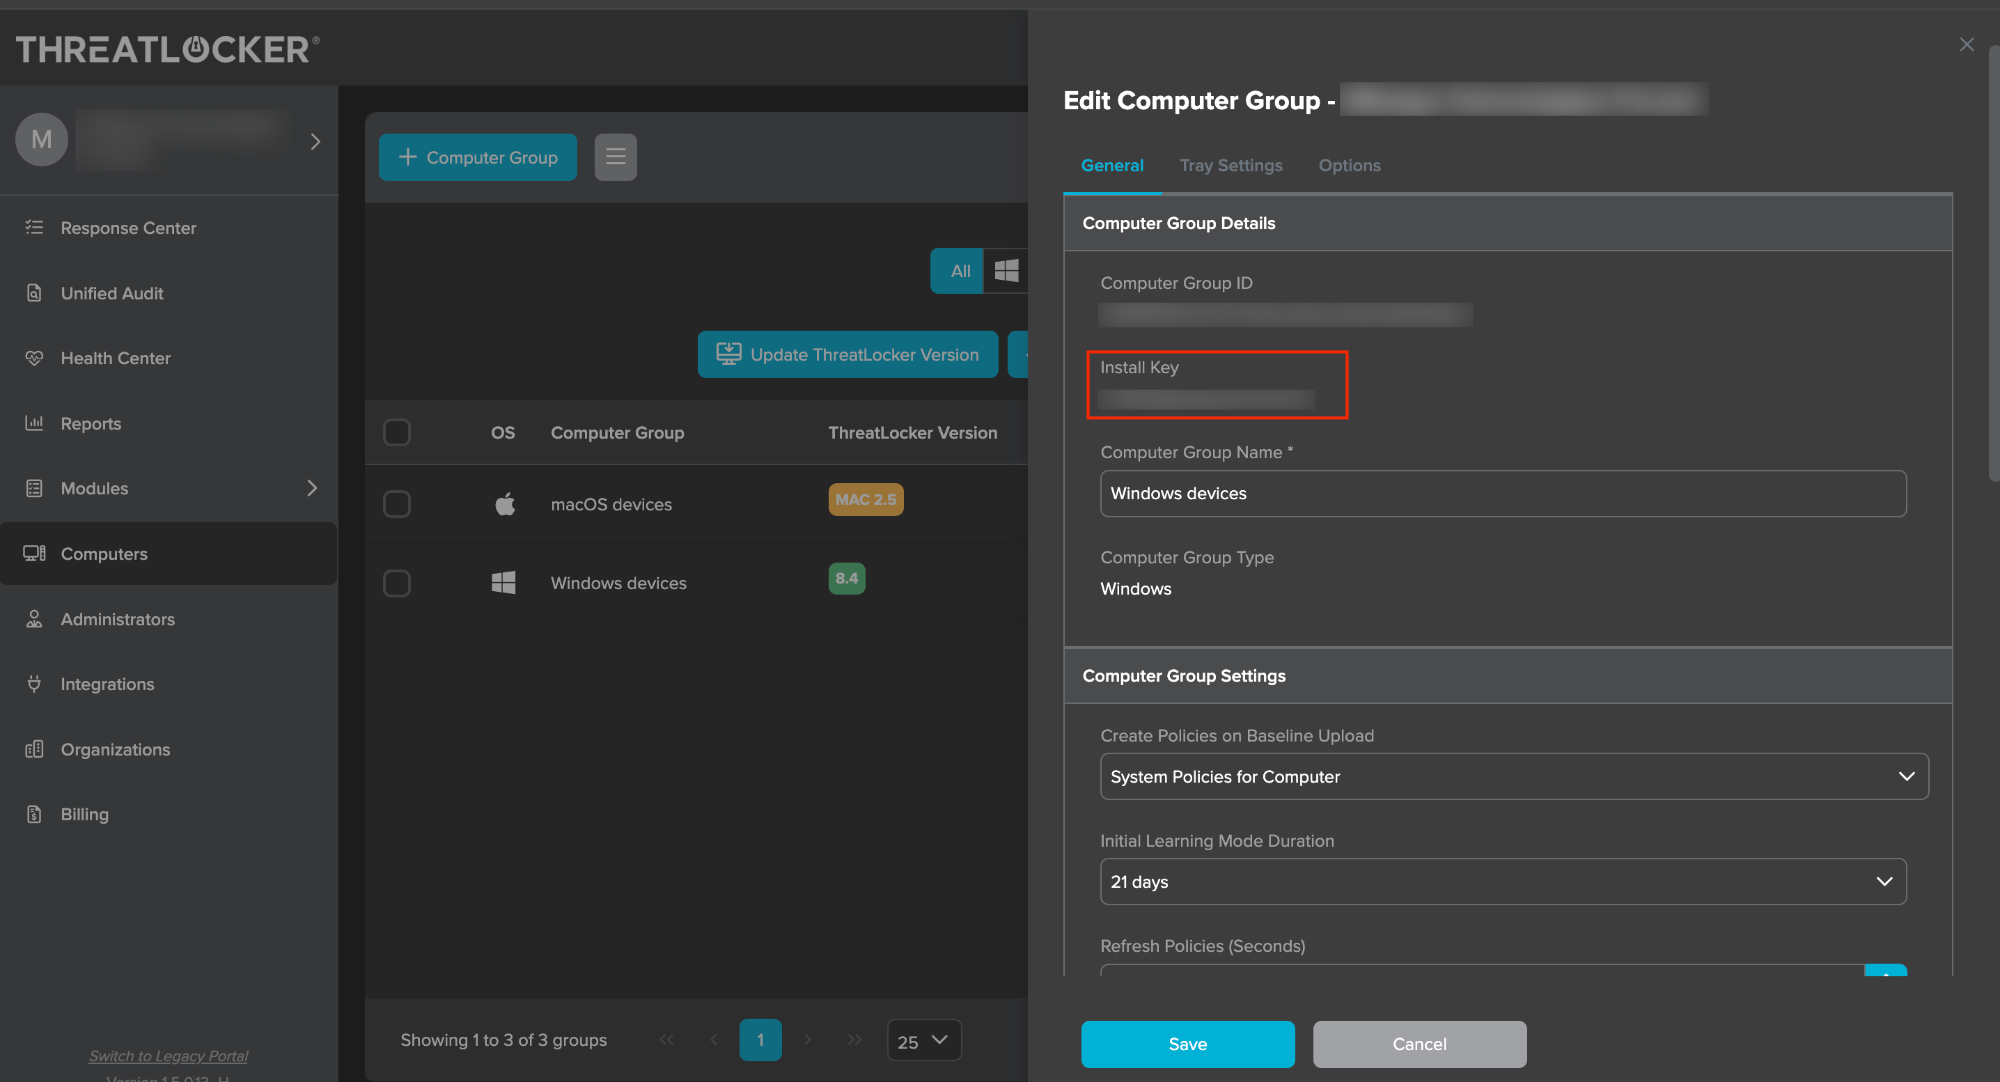Close the Edit Computer Group panel
Viewport: 2000px width, 1082px height.
click(1967, 44)
